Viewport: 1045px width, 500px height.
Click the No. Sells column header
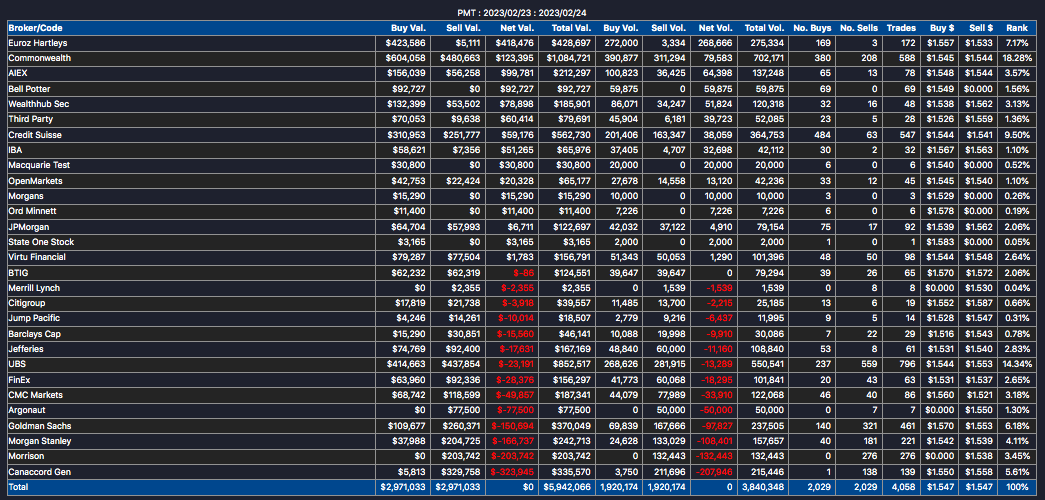pos(859,28)
